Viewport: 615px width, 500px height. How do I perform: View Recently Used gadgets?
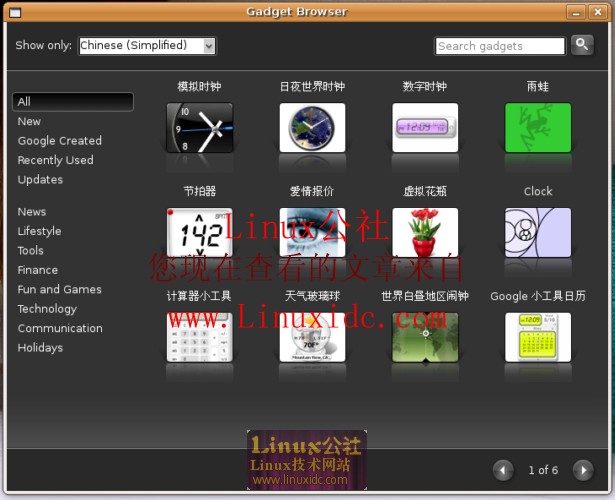coord(55,160)
